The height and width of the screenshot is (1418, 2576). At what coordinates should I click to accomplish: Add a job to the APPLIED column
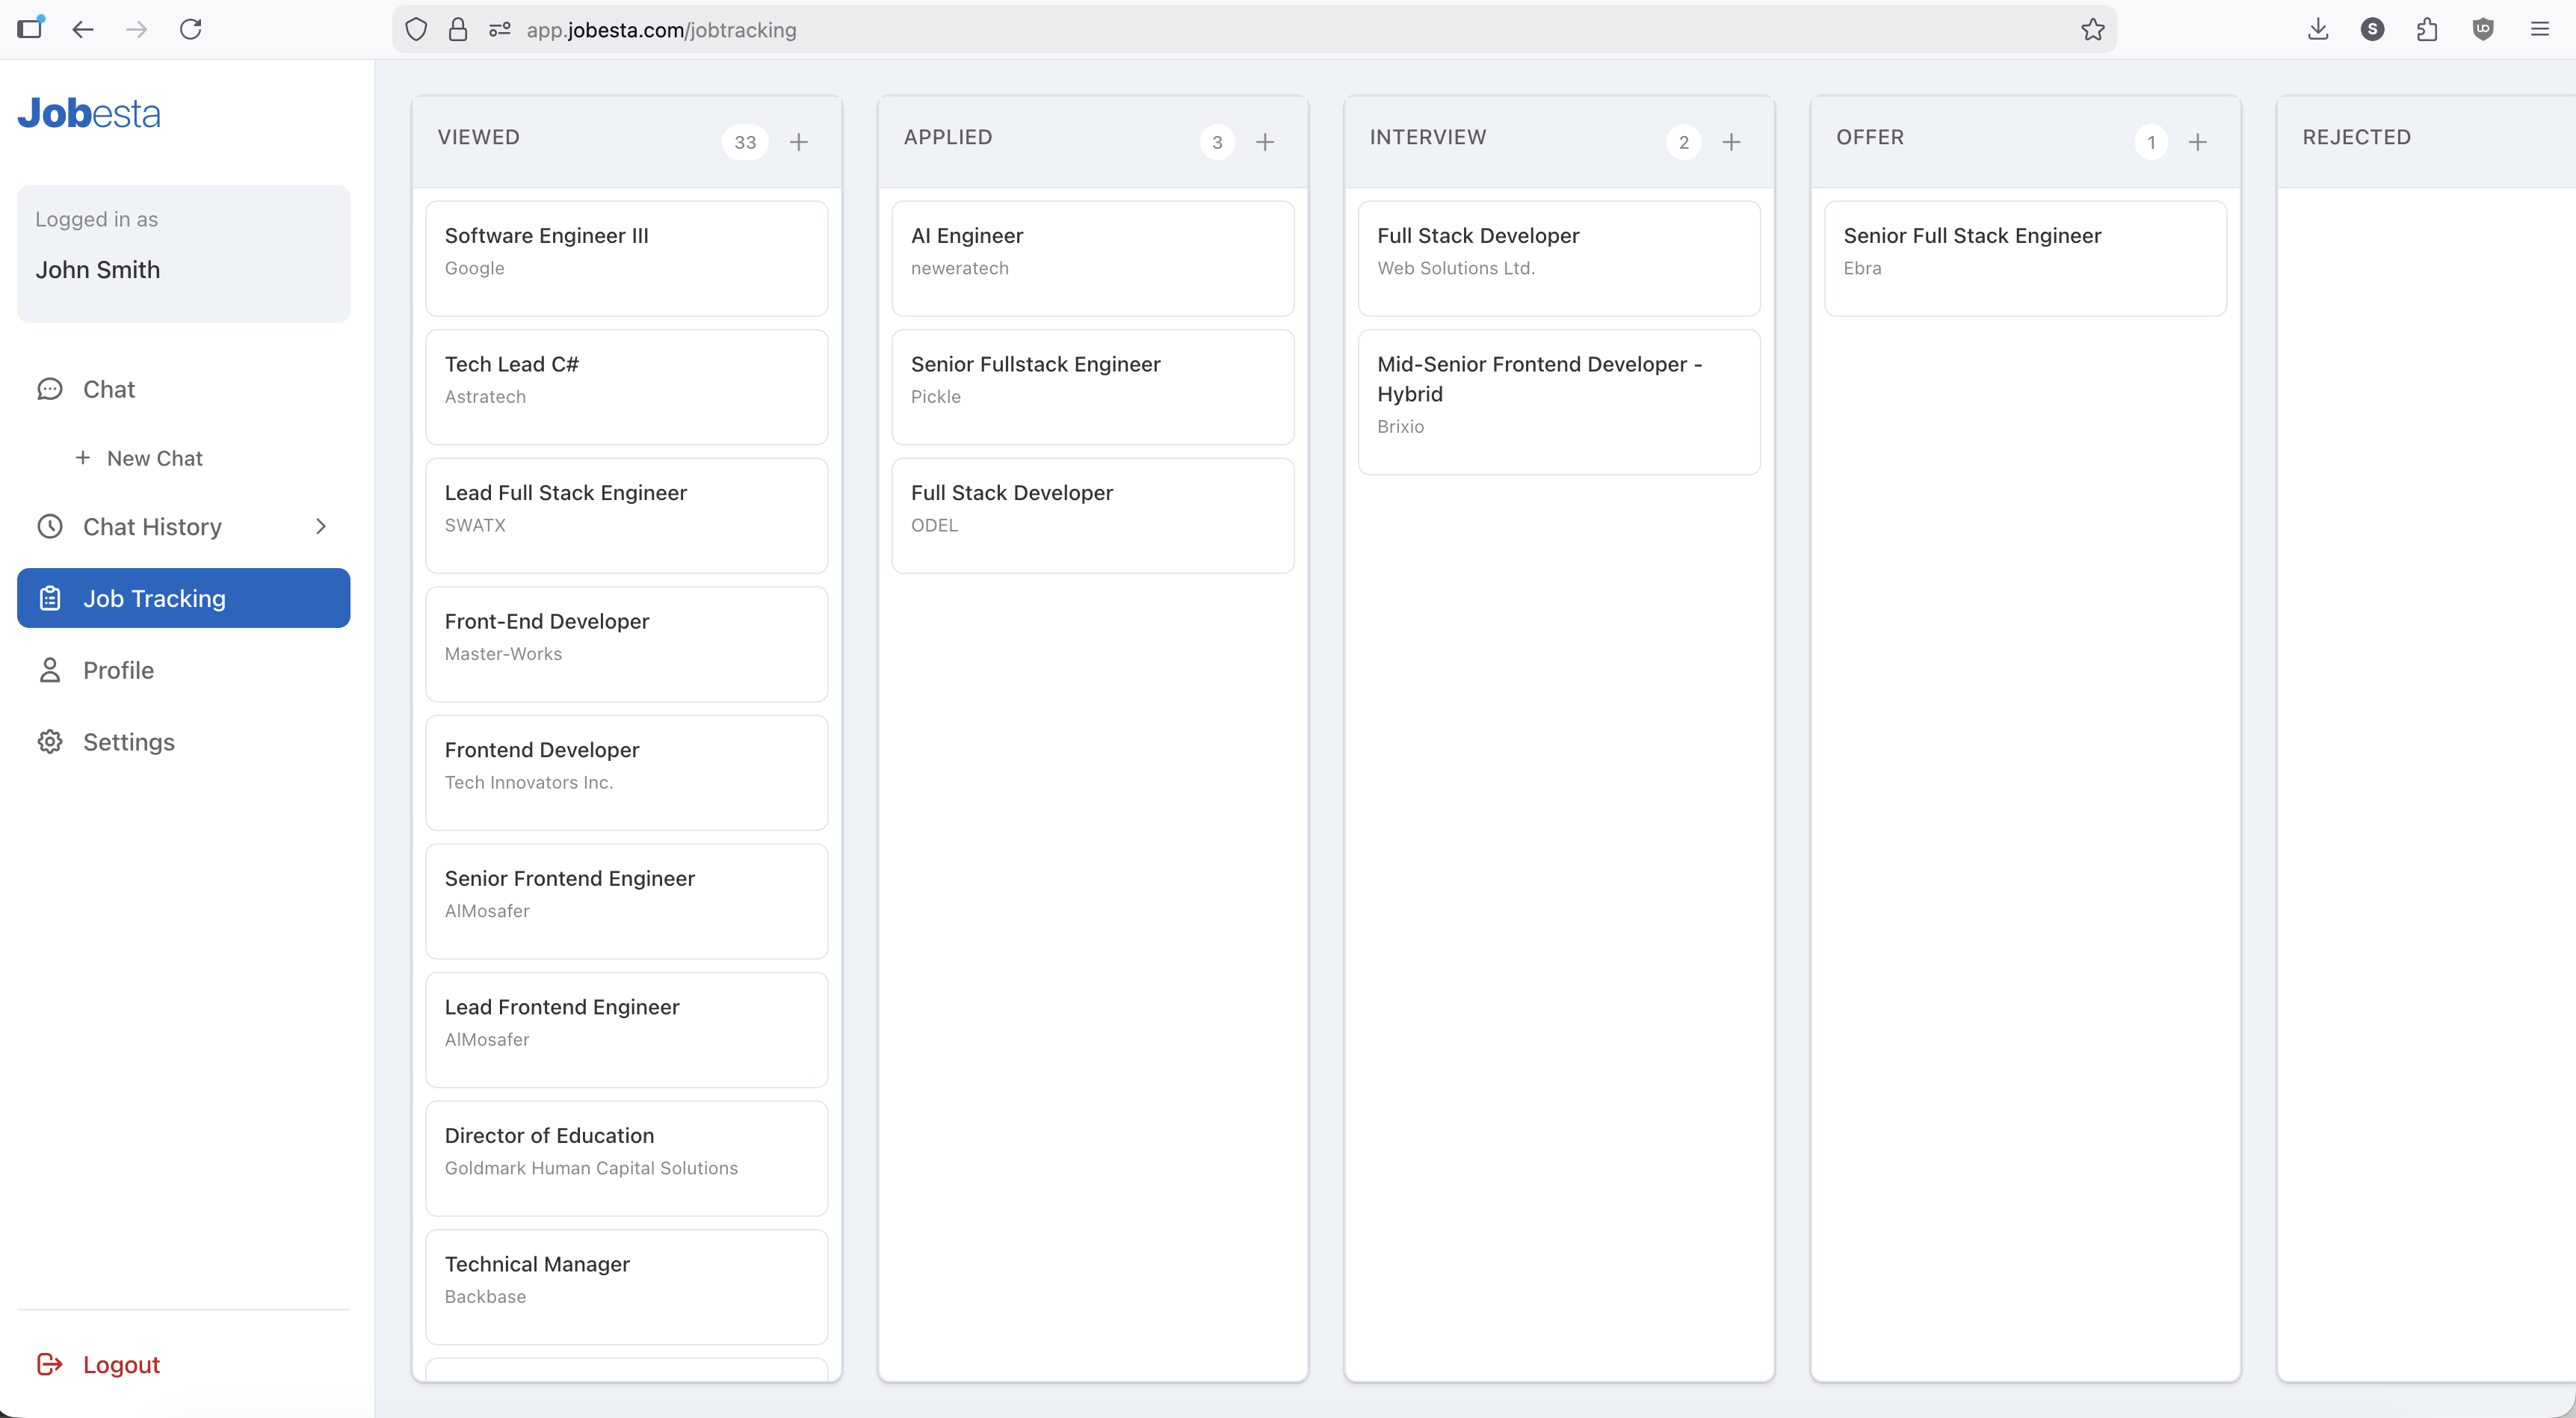pyautogui.click(x=1265, y=142)
